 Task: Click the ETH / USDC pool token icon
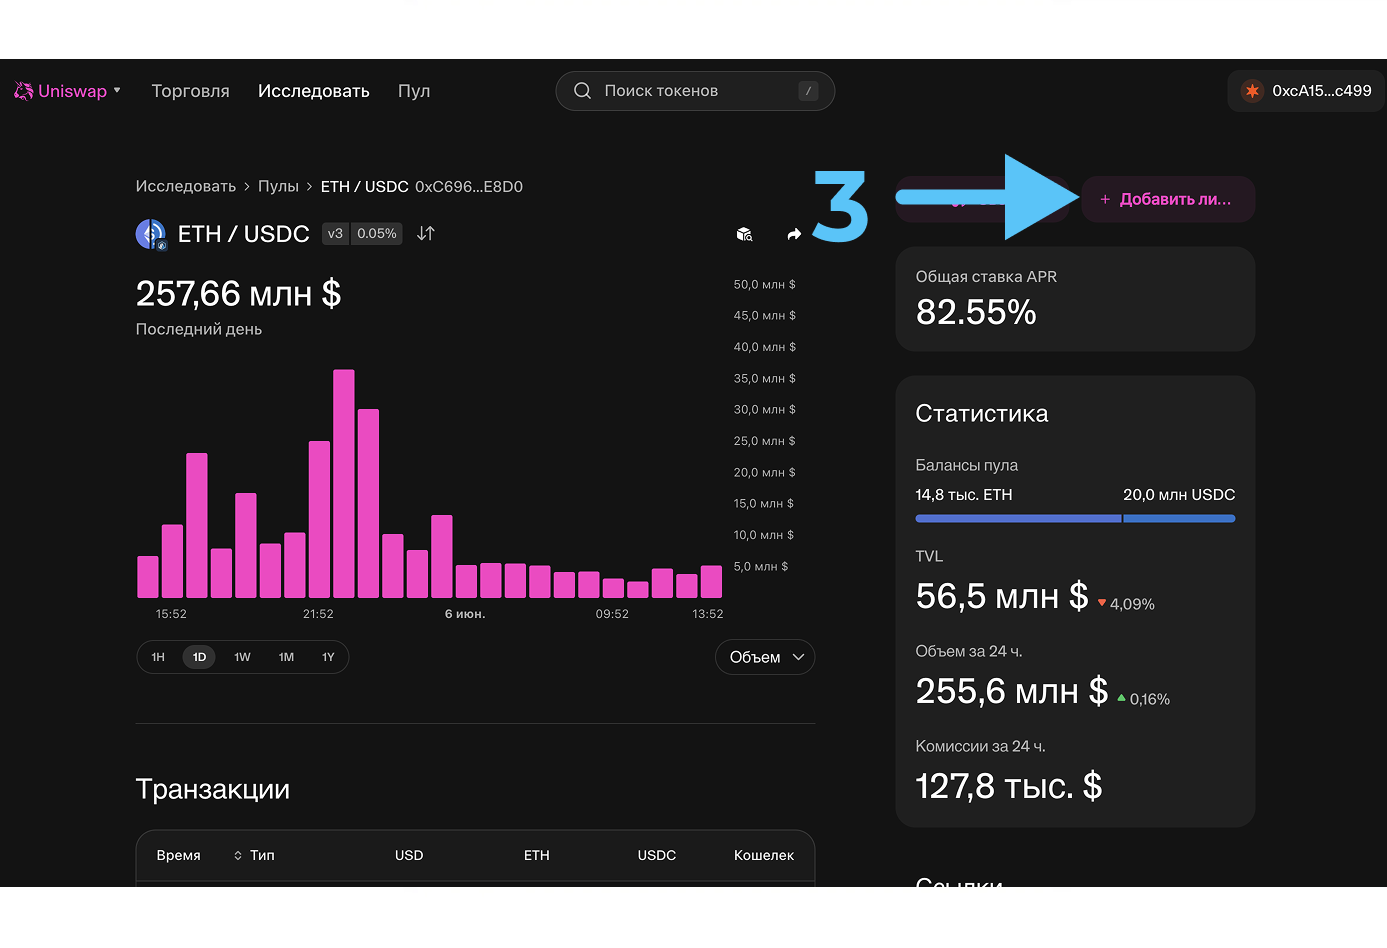coord(151,234)
